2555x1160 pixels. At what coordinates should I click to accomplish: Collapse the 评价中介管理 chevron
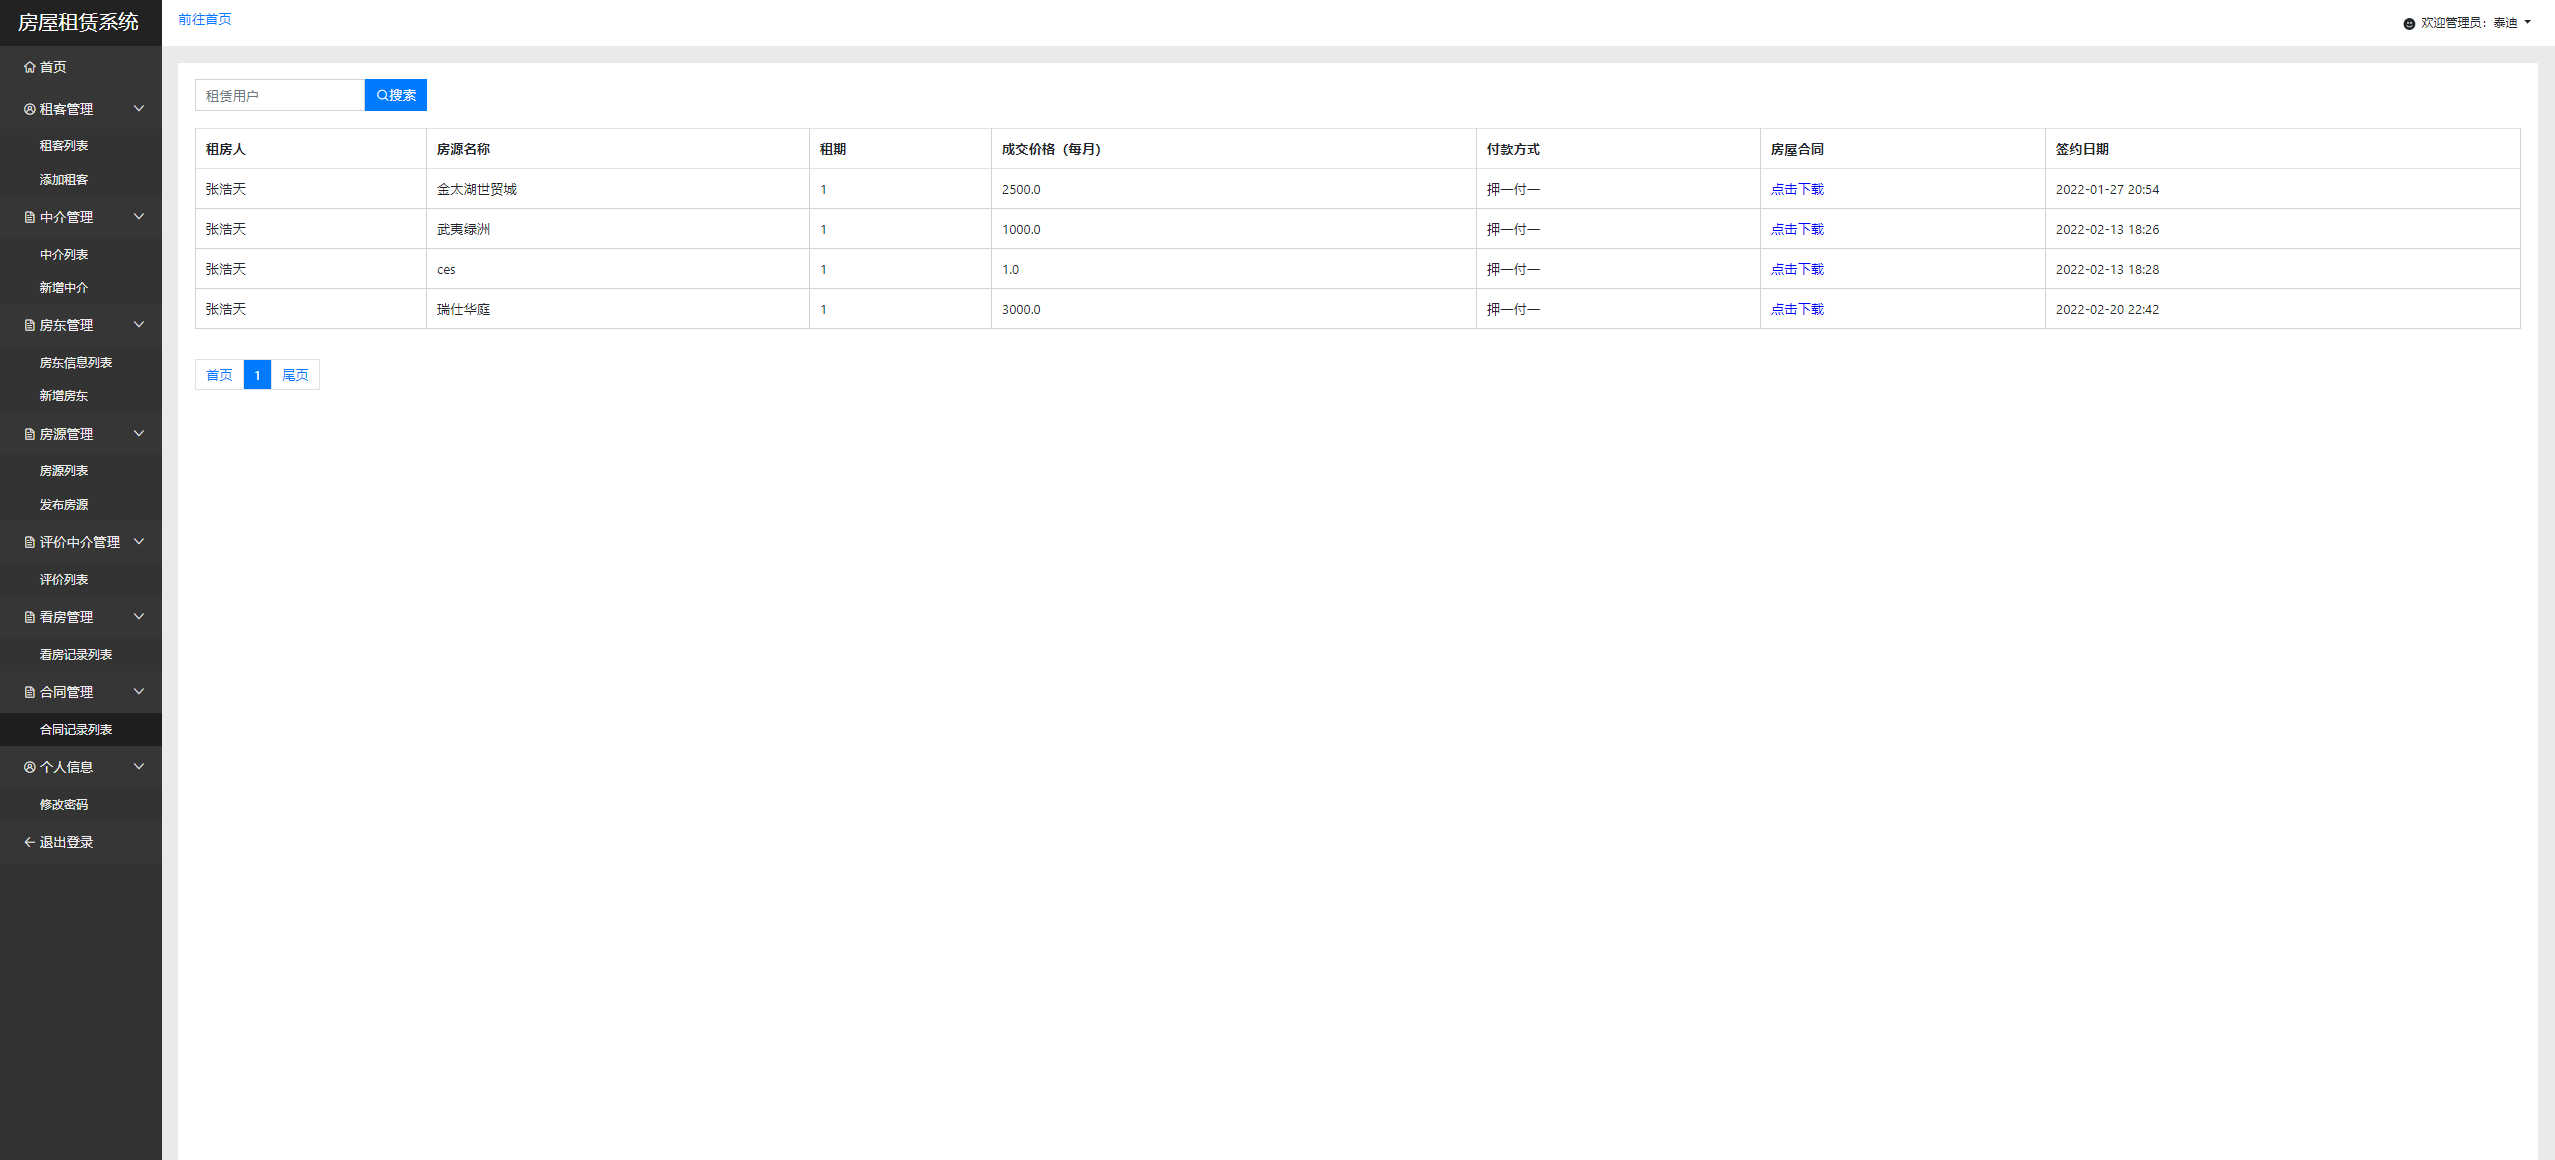139,542
